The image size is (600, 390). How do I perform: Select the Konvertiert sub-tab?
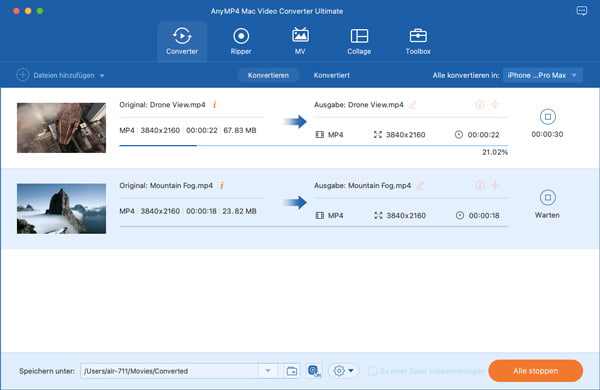[x=331, y=75]
